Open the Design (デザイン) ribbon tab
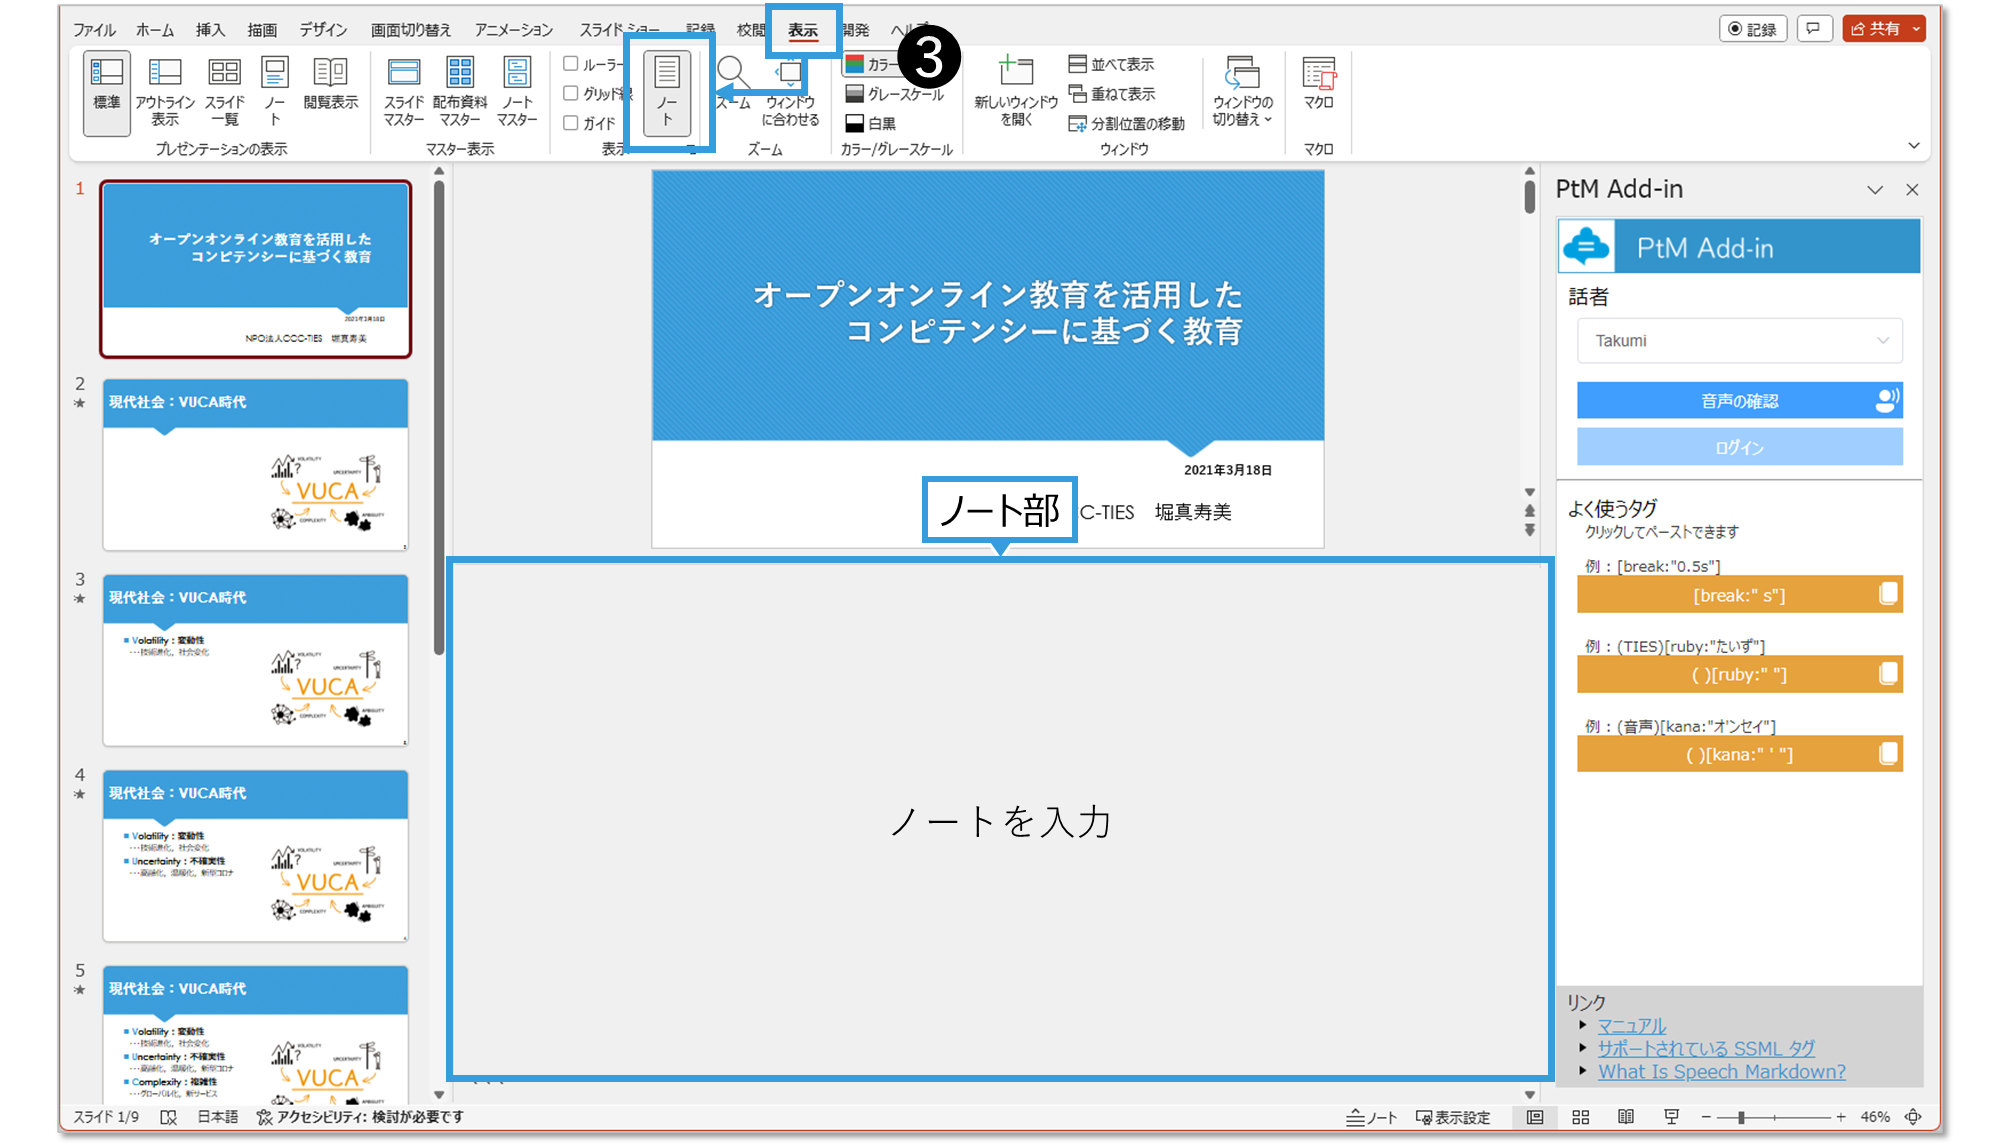Screen dimensions: 2000x1146 click(x=323, y=30)
